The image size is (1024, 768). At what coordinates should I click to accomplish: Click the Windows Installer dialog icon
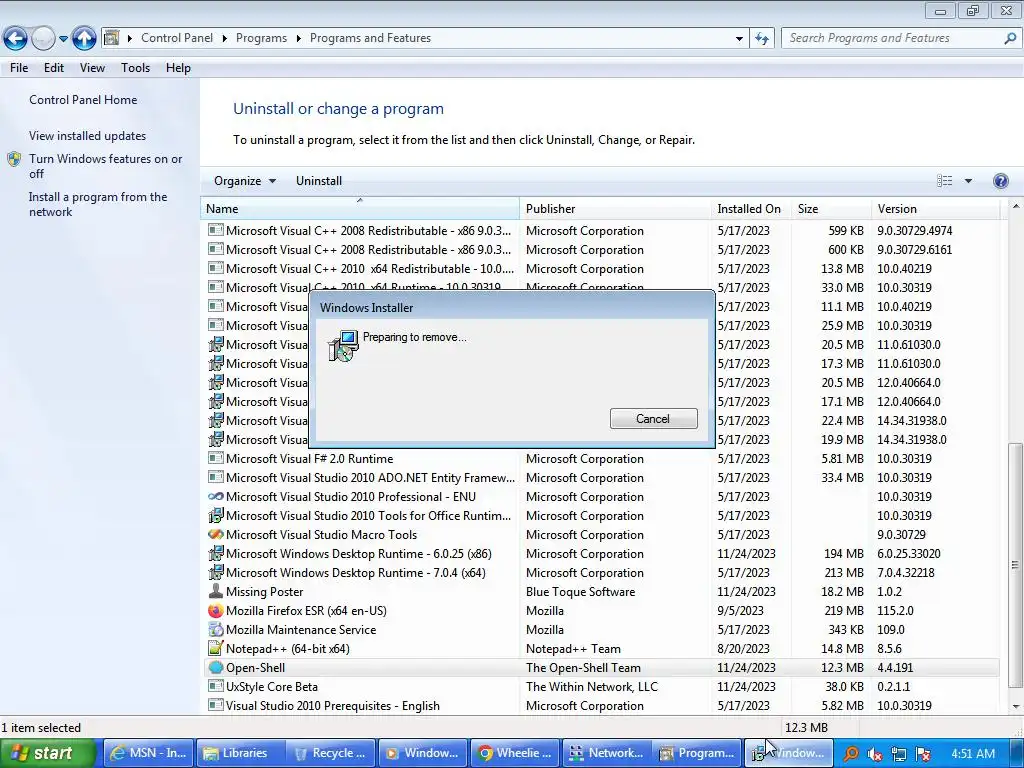[x=343, y=346]
